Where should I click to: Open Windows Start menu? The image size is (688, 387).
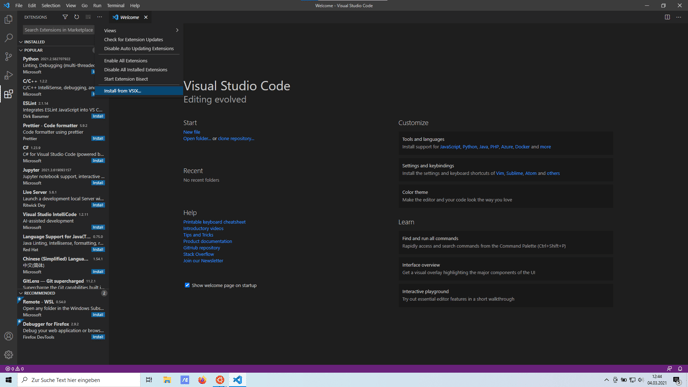coord(8,380)
